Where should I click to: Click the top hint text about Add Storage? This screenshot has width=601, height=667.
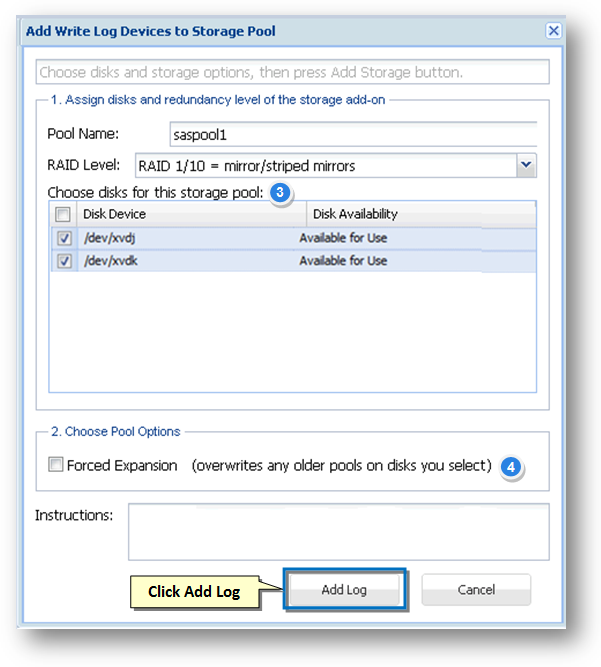(250, 73)
